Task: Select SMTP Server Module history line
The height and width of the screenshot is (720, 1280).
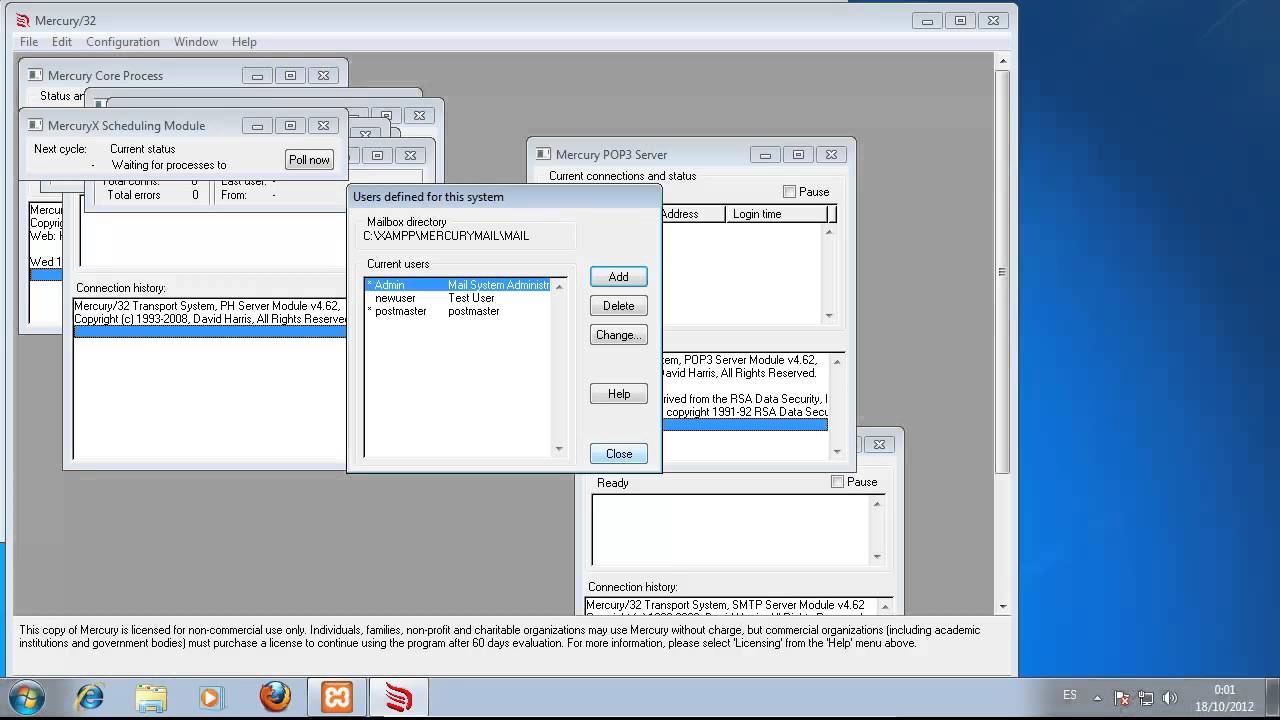Action: pyautogui.click(x=725, y=605)
